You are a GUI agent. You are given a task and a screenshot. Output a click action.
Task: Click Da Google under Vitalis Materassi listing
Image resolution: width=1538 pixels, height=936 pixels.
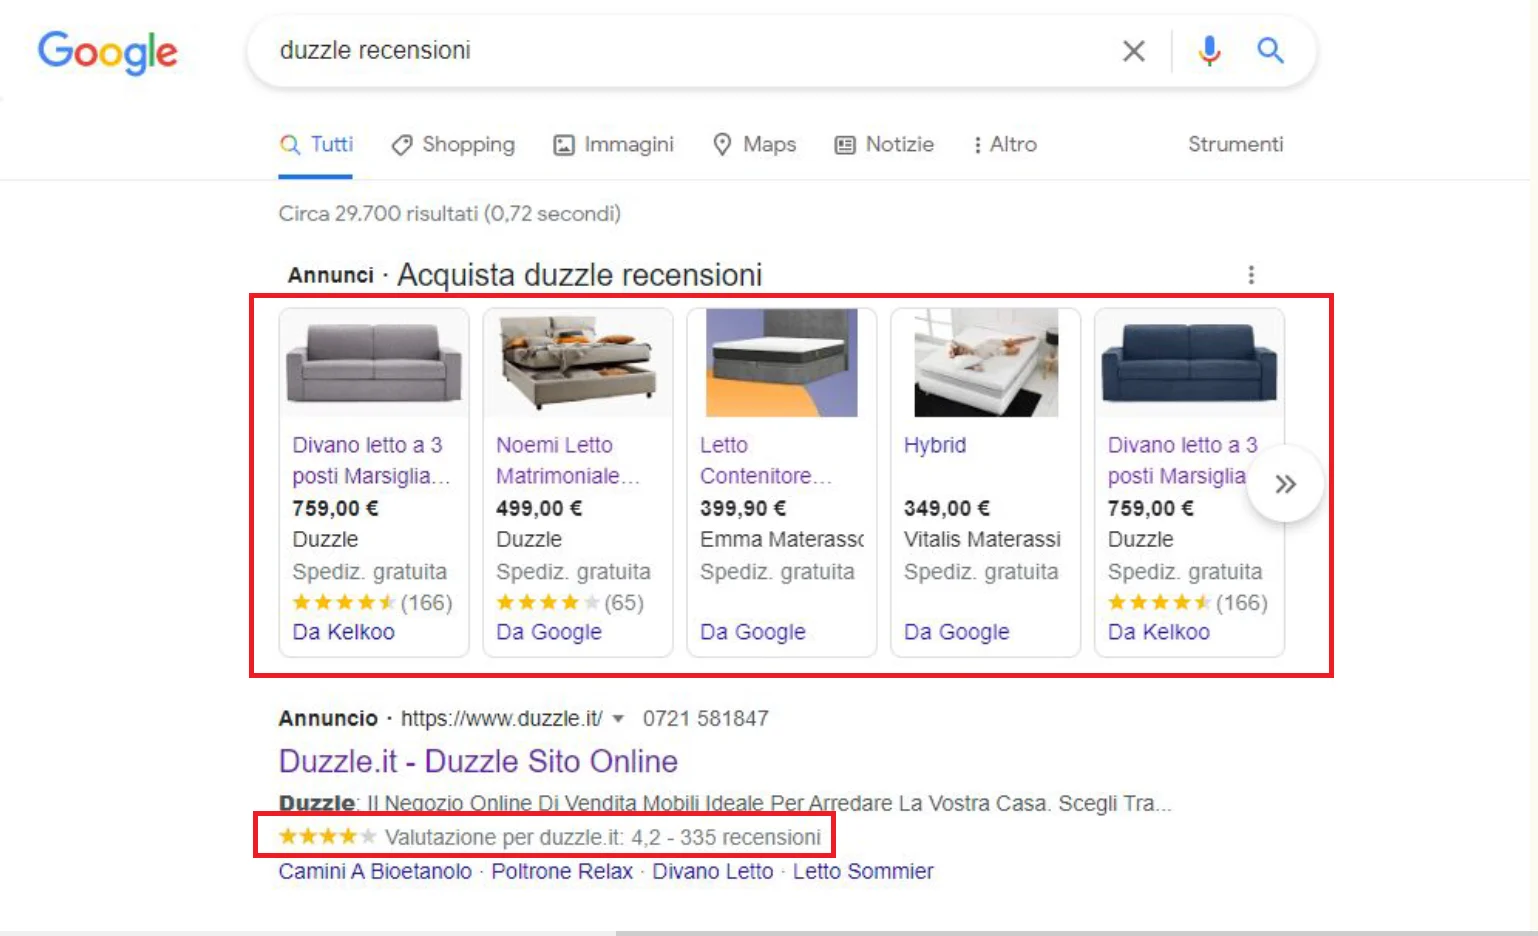[x=957, y=632]
